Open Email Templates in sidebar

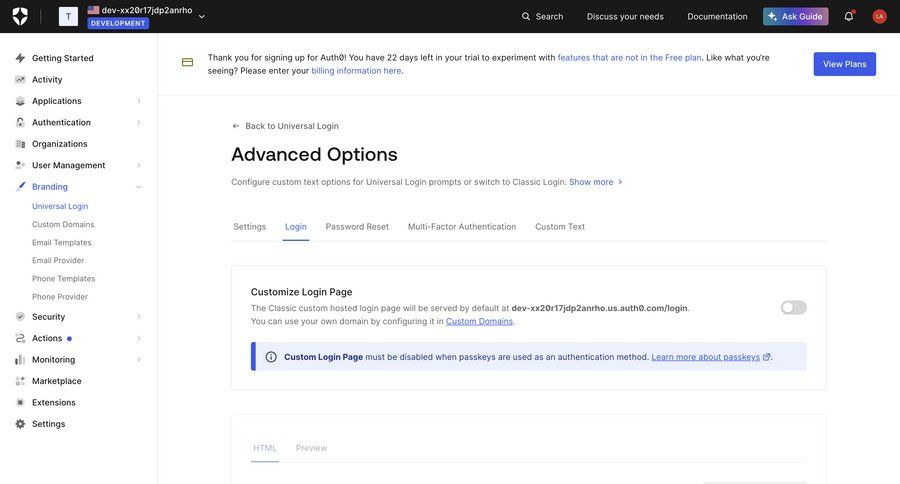point(61,242)
